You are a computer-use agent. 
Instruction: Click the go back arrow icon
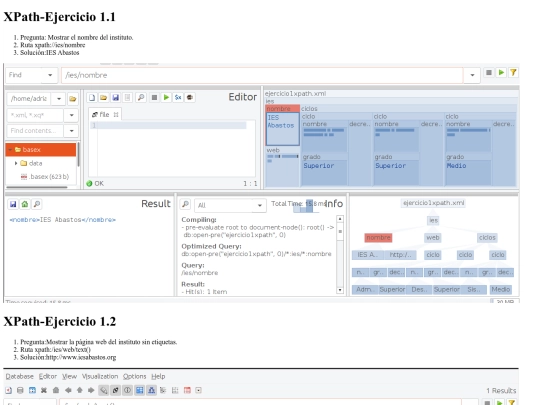(x=68, y=390)
